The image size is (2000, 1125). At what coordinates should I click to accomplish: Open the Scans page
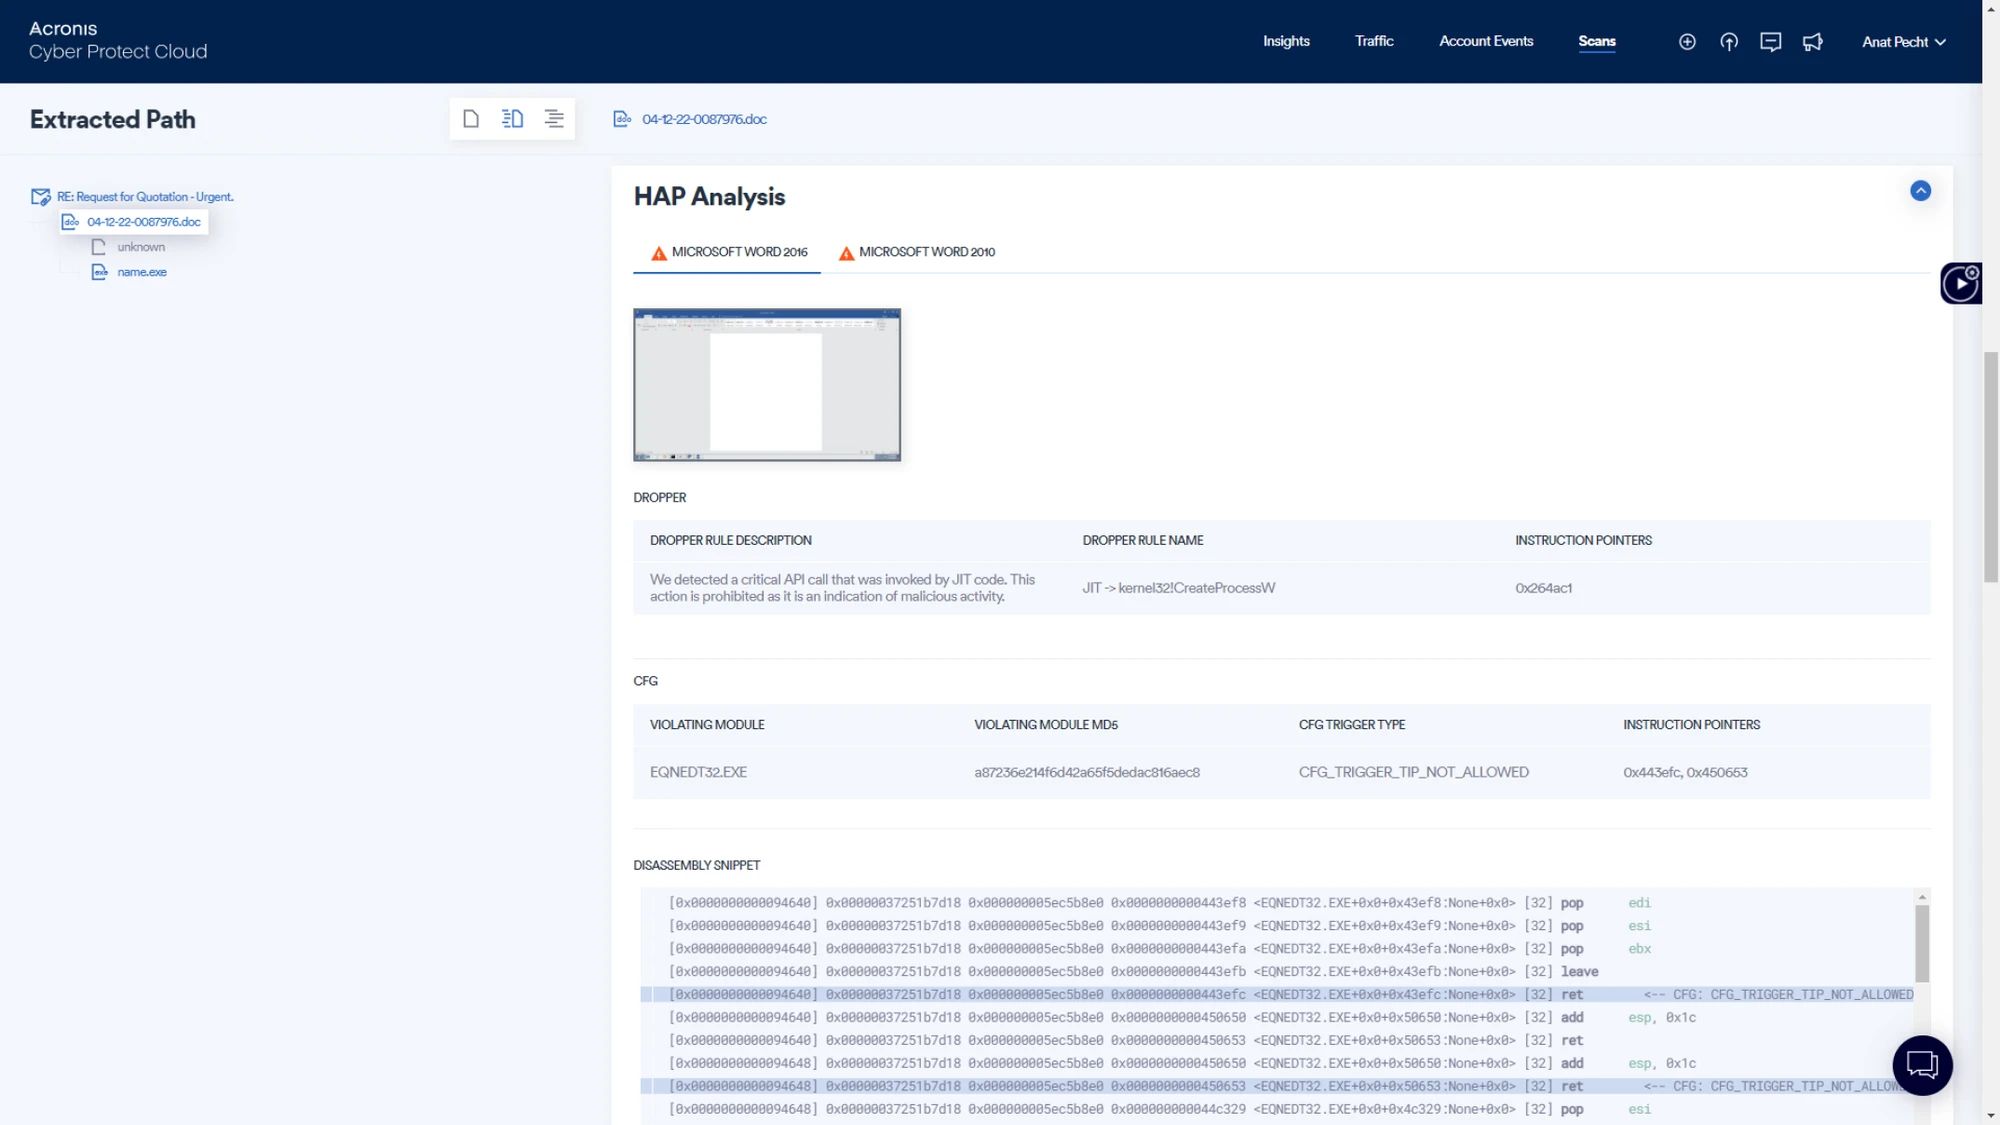[1597, 41]
